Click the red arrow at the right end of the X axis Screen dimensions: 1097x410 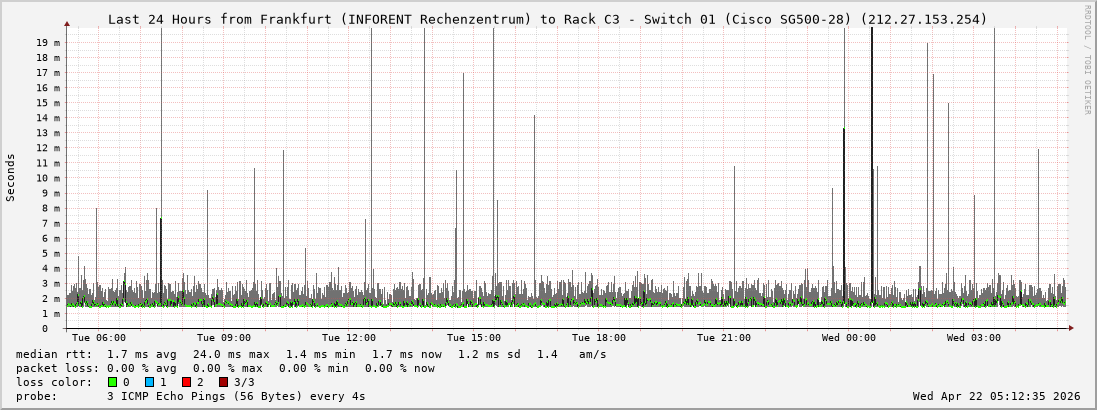tap(1071, 327)
